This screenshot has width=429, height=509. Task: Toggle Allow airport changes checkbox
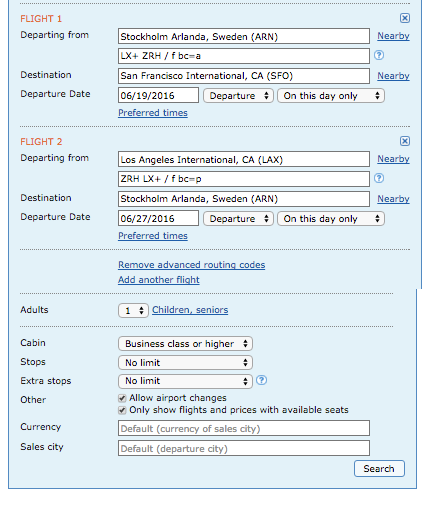[122, 398]
